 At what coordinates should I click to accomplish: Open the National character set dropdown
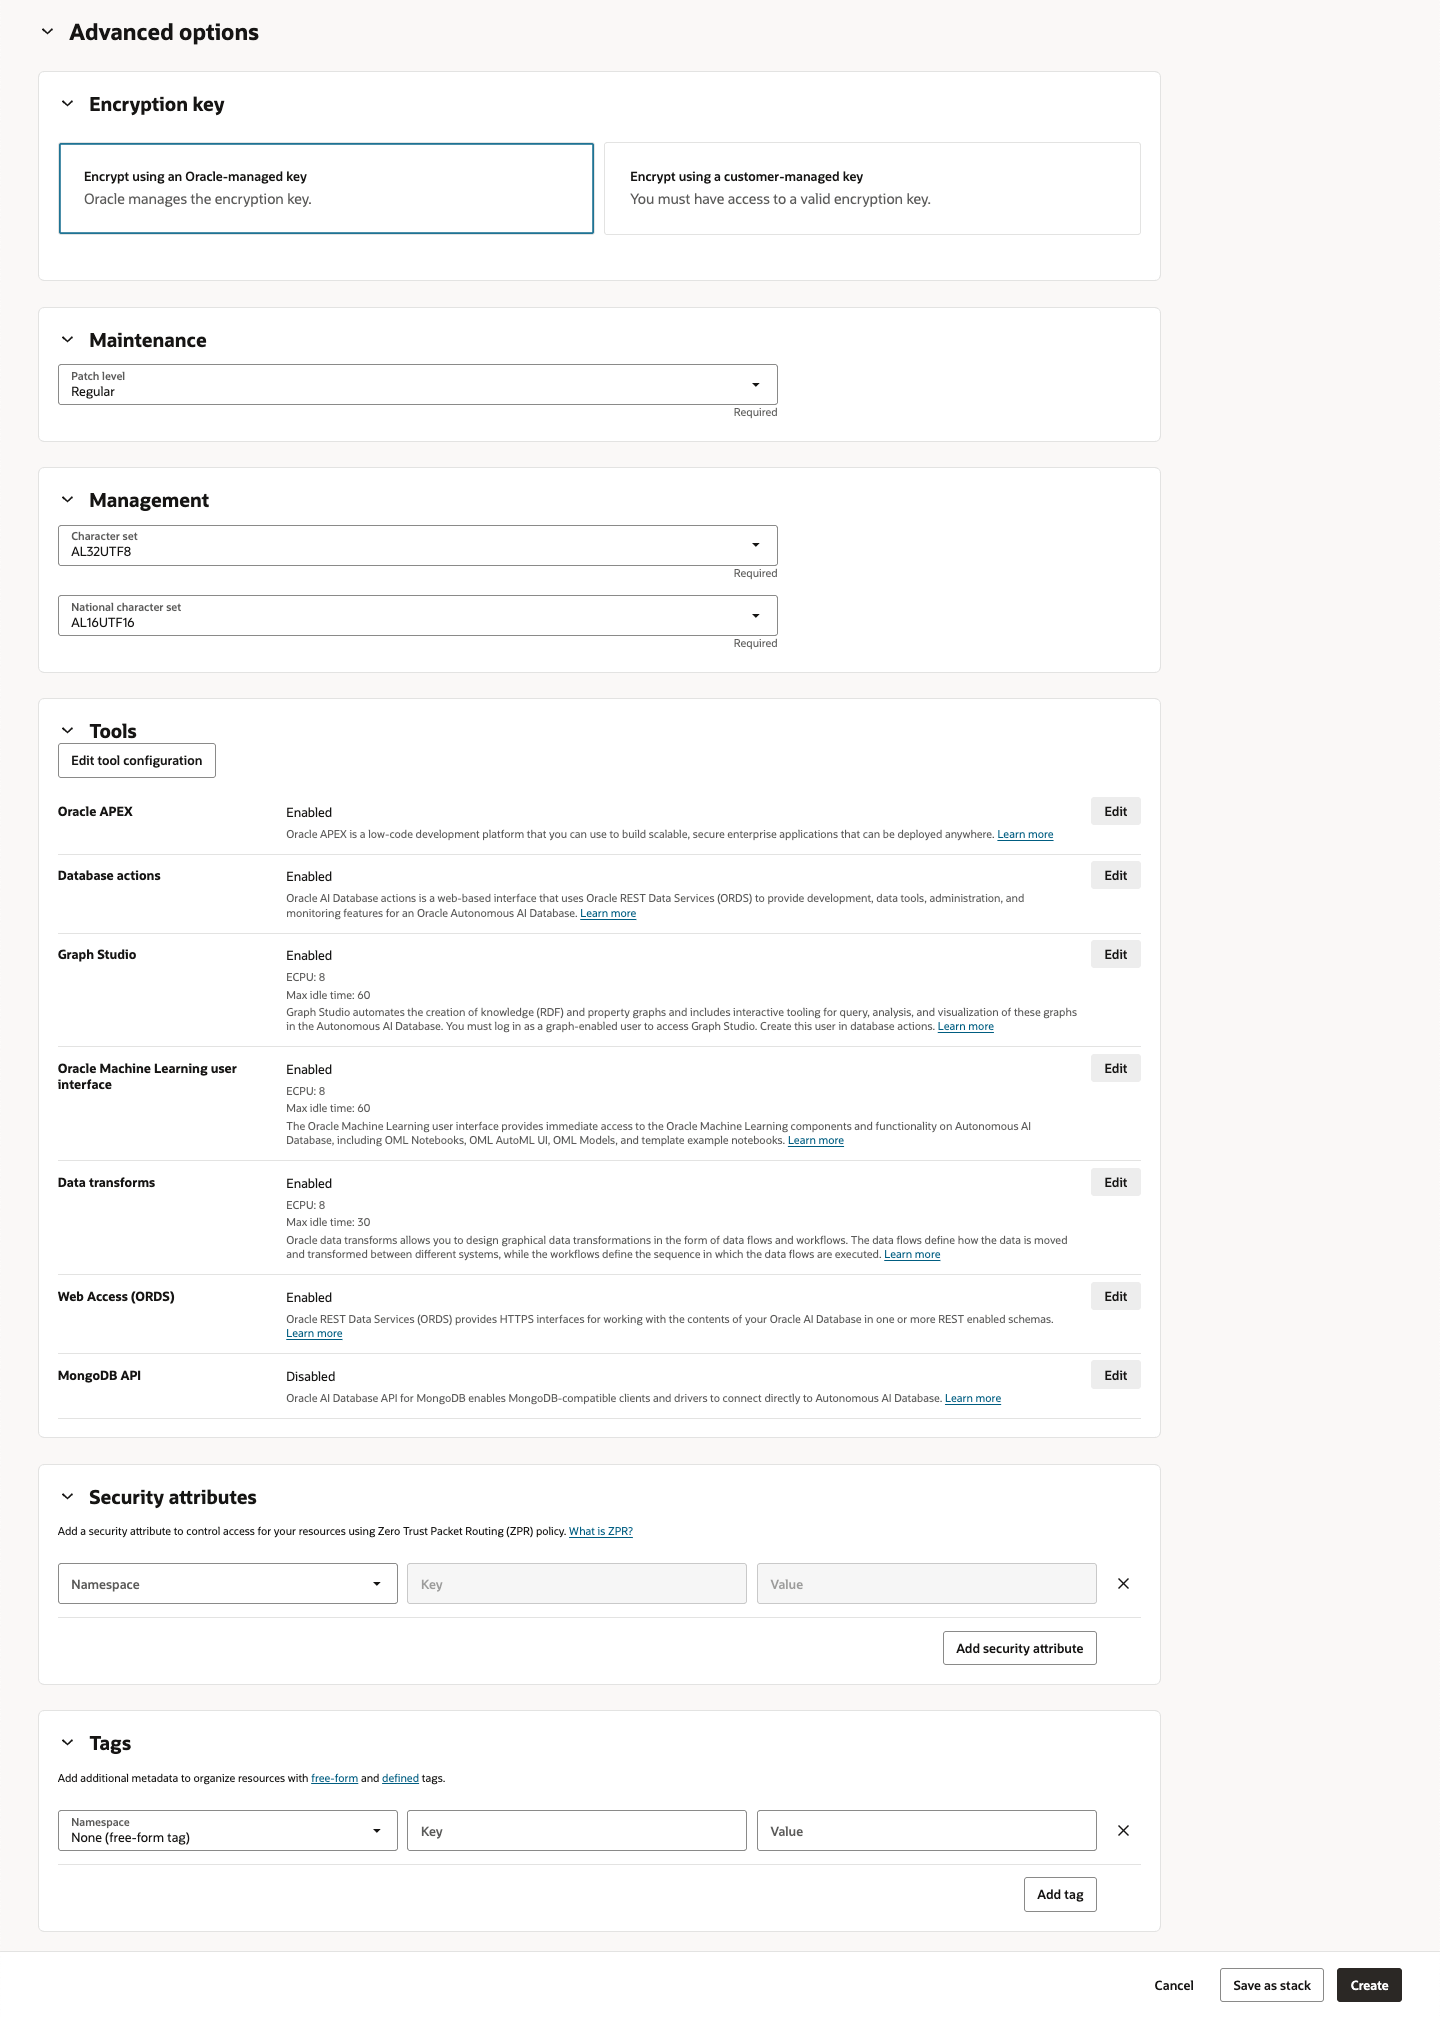(x=418, y=616)
